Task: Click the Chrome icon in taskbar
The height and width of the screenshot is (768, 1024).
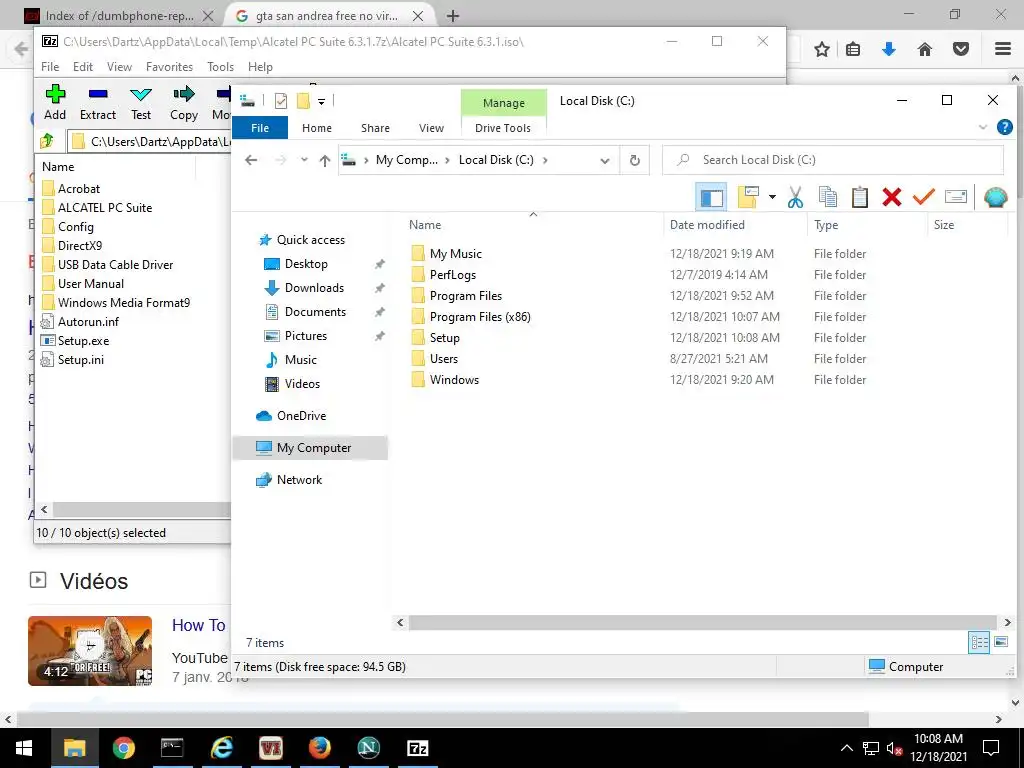Action: [123, 748]
